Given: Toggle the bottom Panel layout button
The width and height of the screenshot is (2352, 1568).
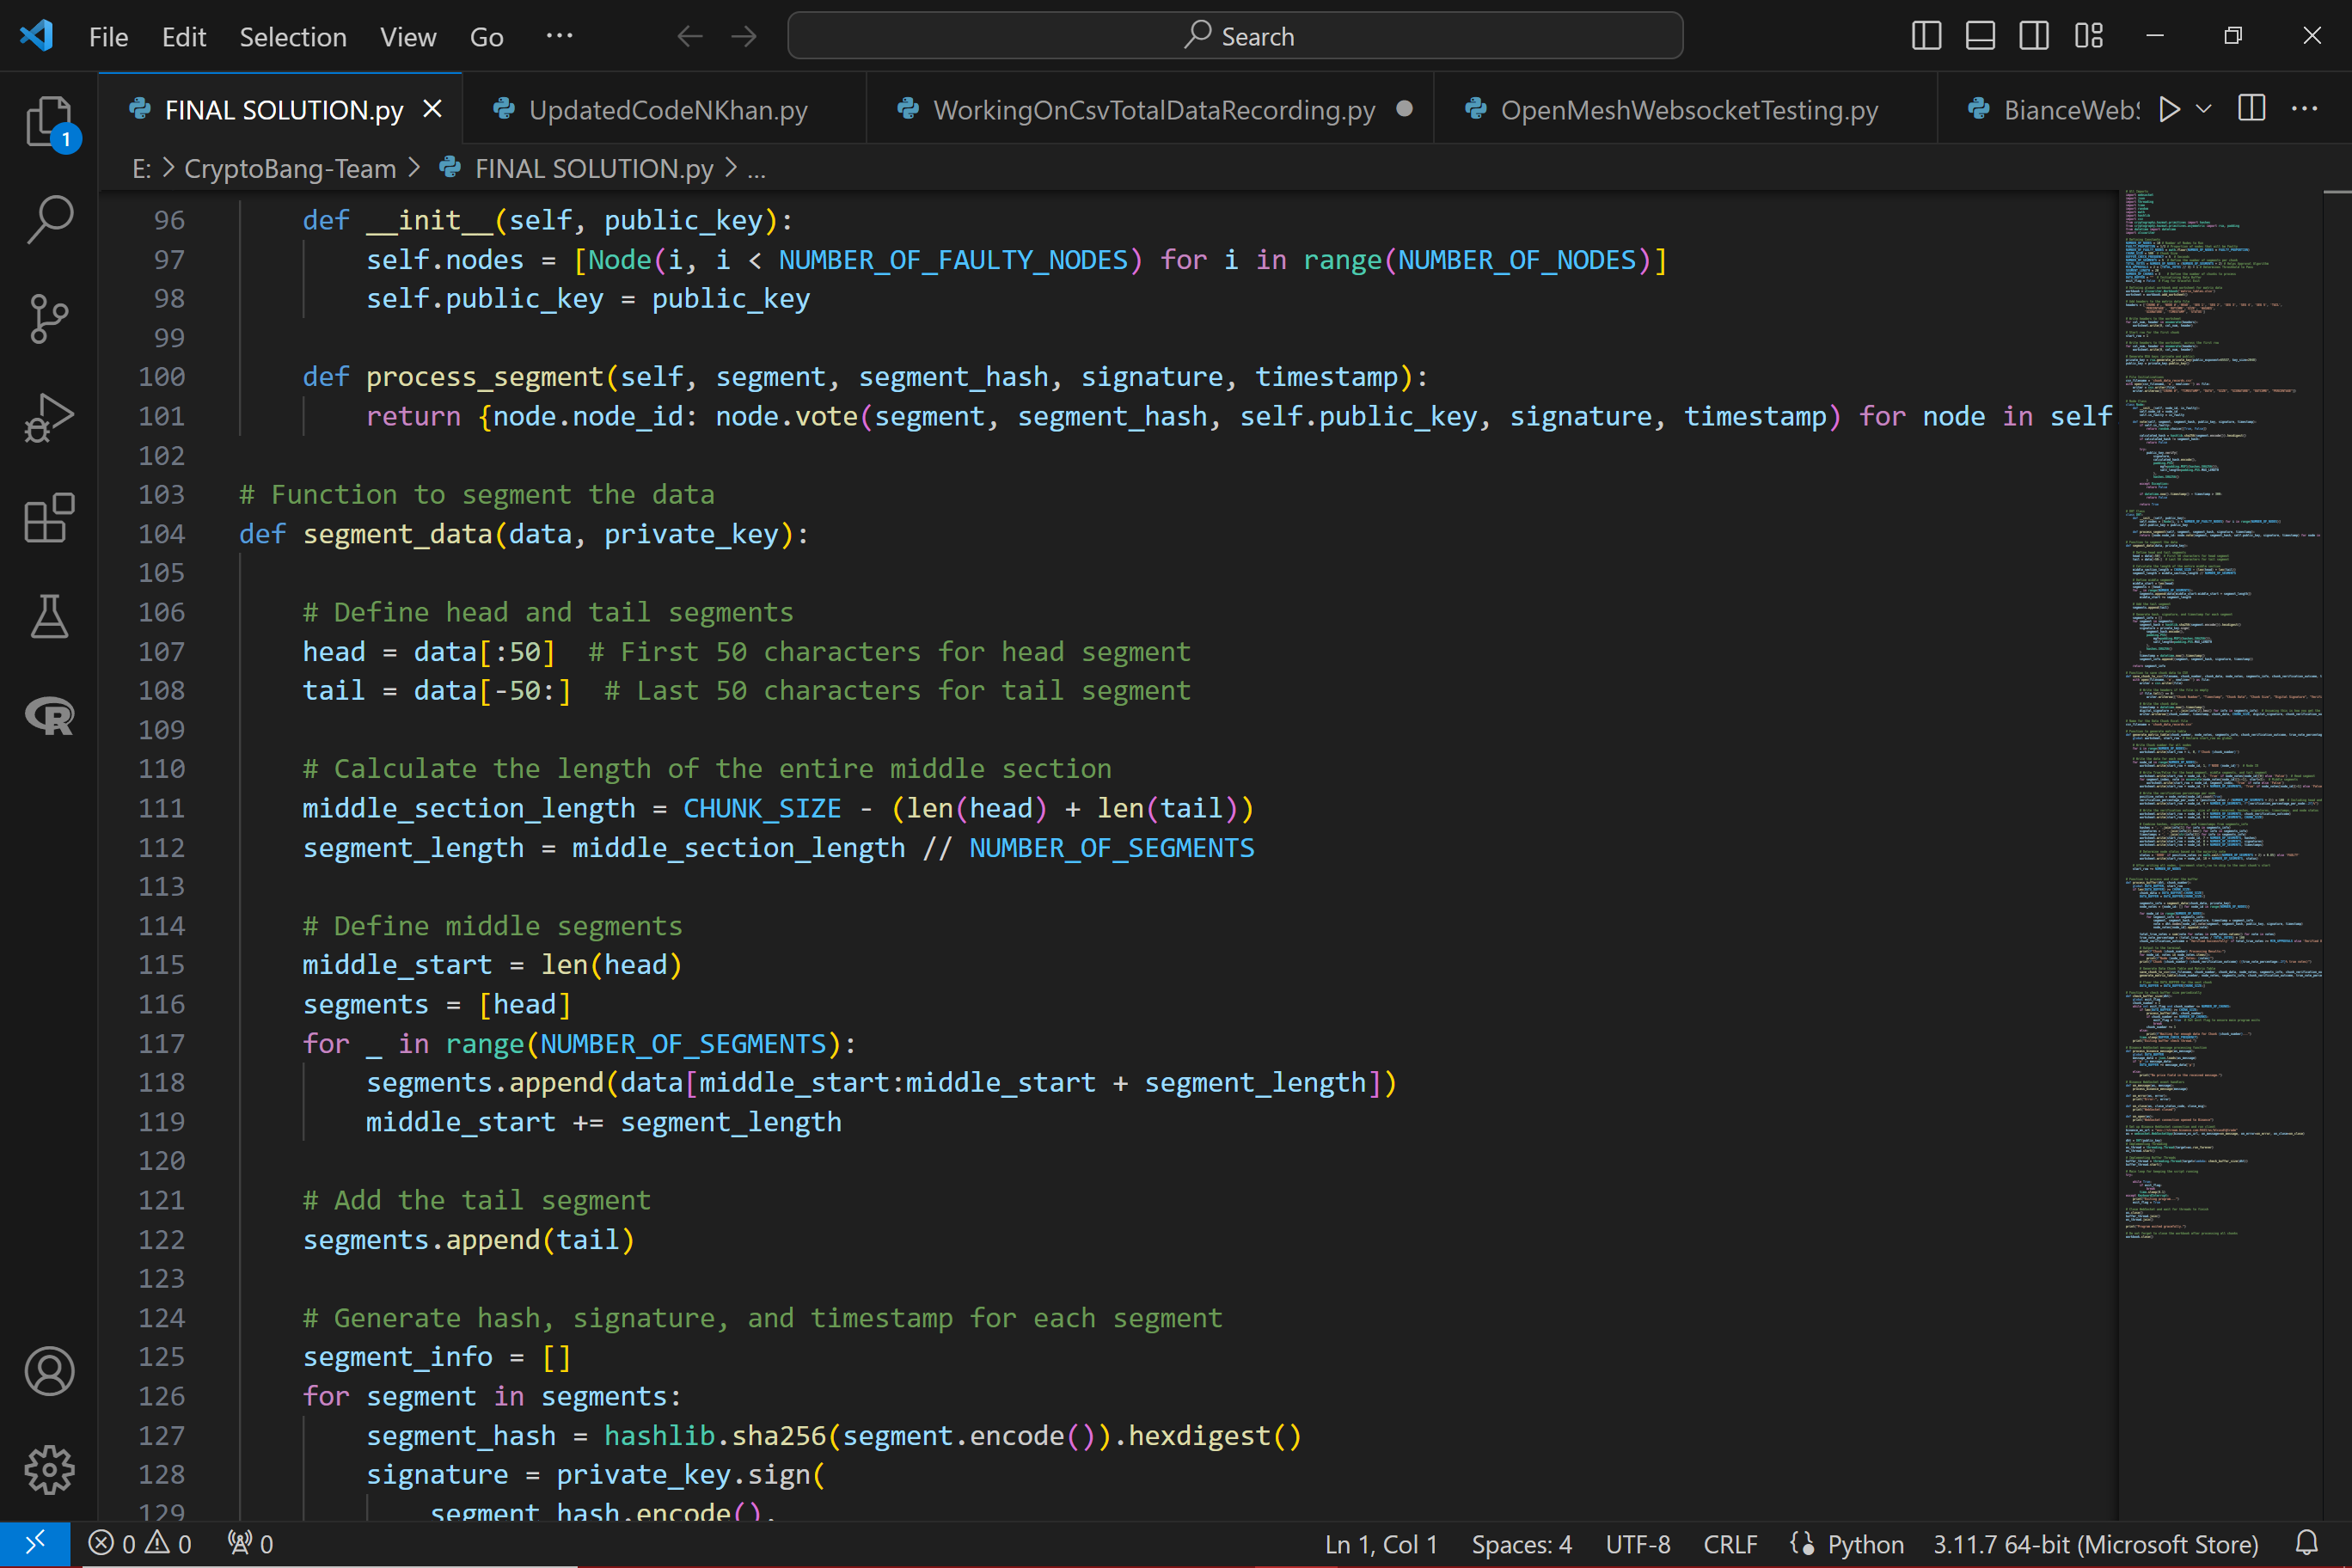Looking at the screenshot, I should click(x=1980, y=37).
